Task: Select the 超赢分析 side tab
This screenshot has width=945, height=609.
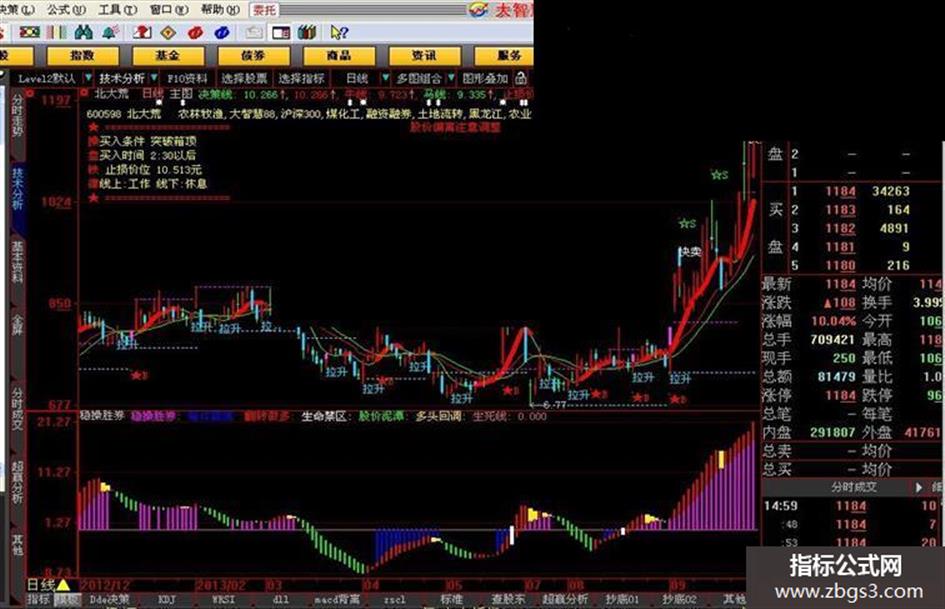Action: [x=17, y=482]
